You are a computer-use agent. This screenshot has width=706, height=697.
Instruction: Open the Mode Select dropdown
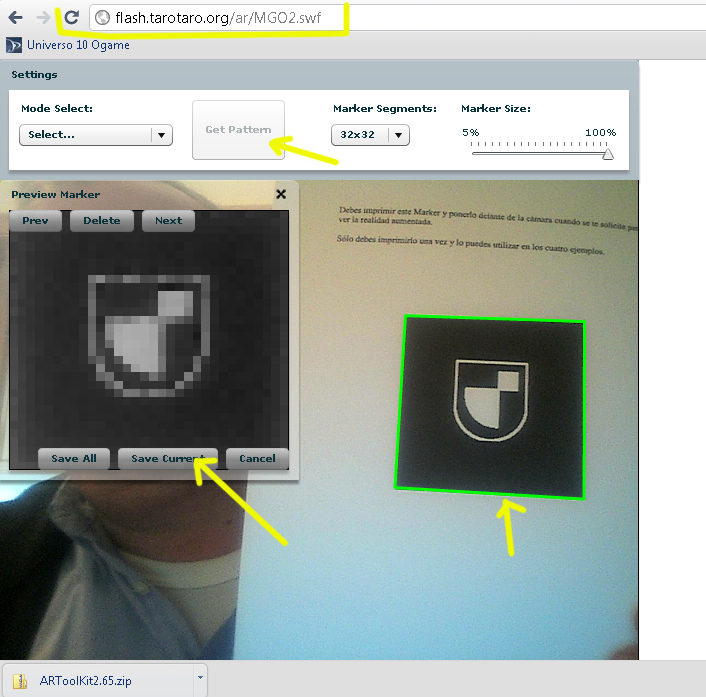(x=96, y=135)
